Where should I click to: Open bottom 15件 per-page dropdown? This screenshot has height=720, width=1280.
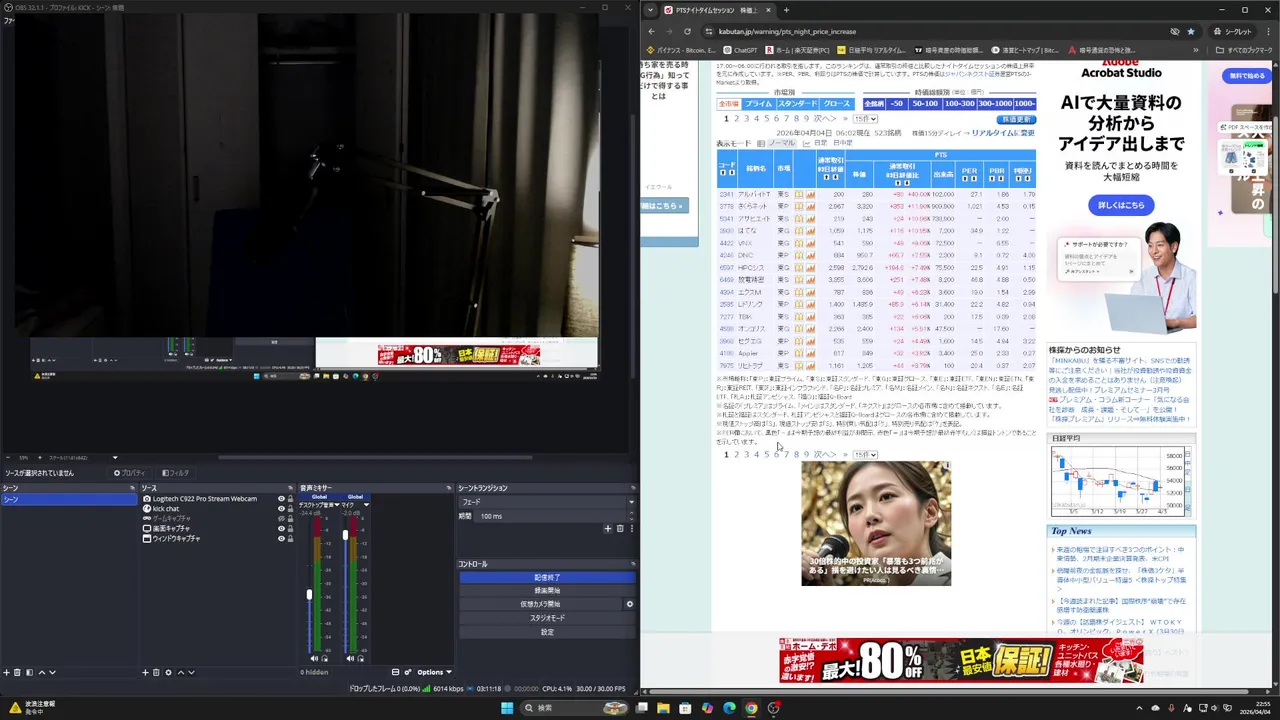[x=865, y=455]
